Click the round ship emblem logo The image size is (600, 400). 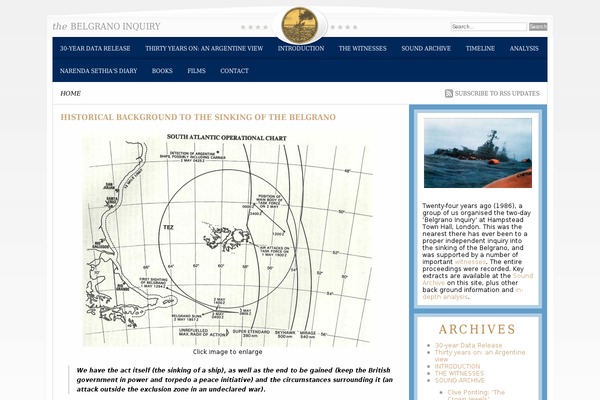[x=300, y=25]
